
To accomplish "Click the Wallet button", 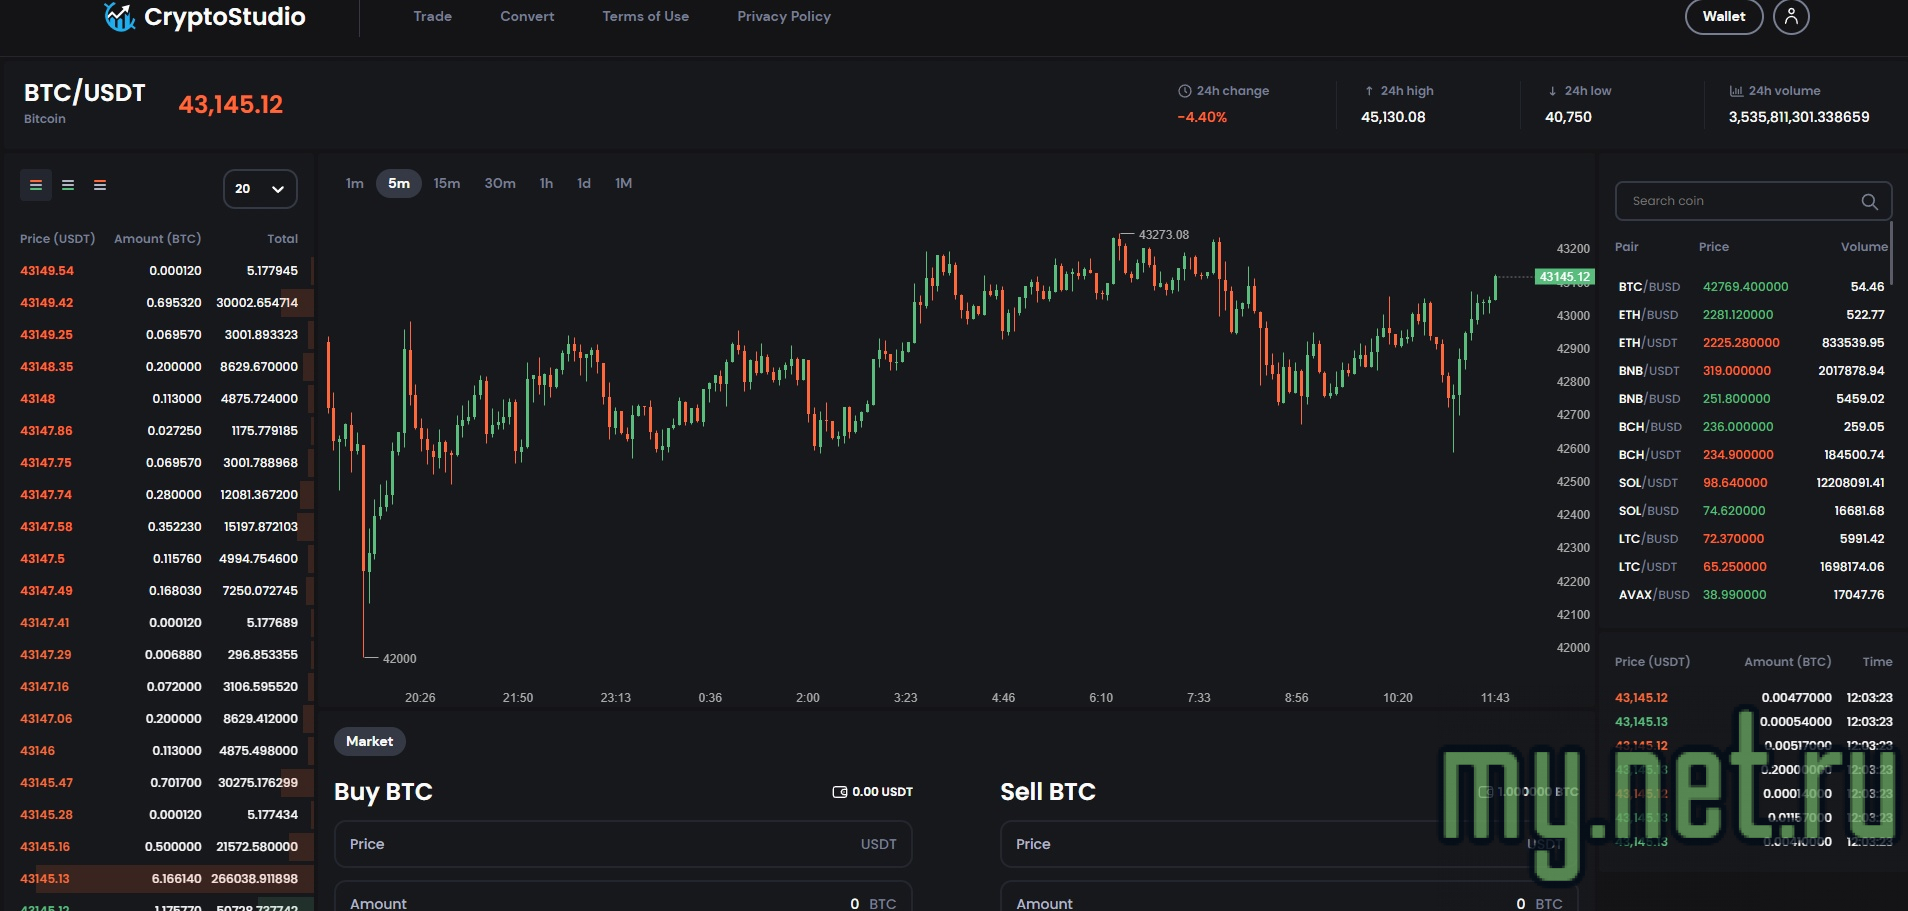I will click(1723, 17).
